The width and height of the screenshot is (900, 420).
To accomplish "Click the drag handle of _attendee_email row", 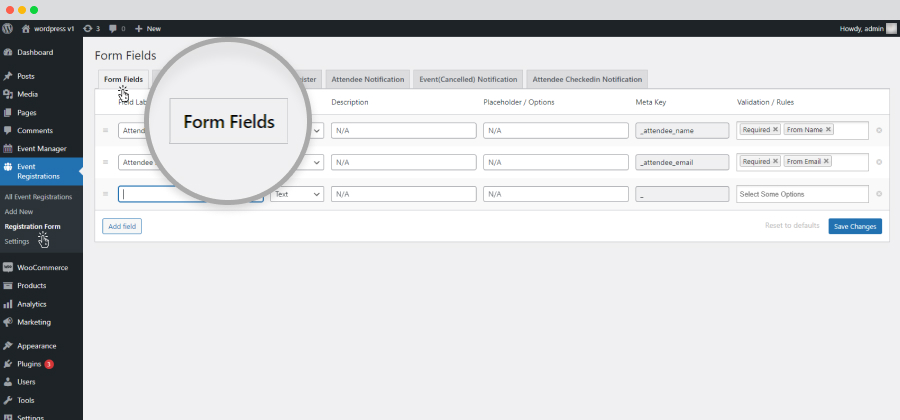I will click(106, 162).
